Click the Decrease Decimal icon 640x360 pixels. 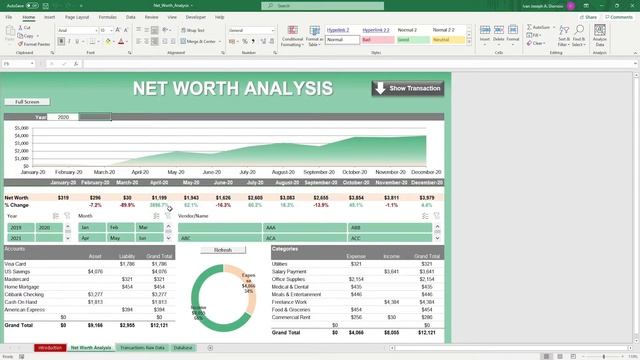272,42
